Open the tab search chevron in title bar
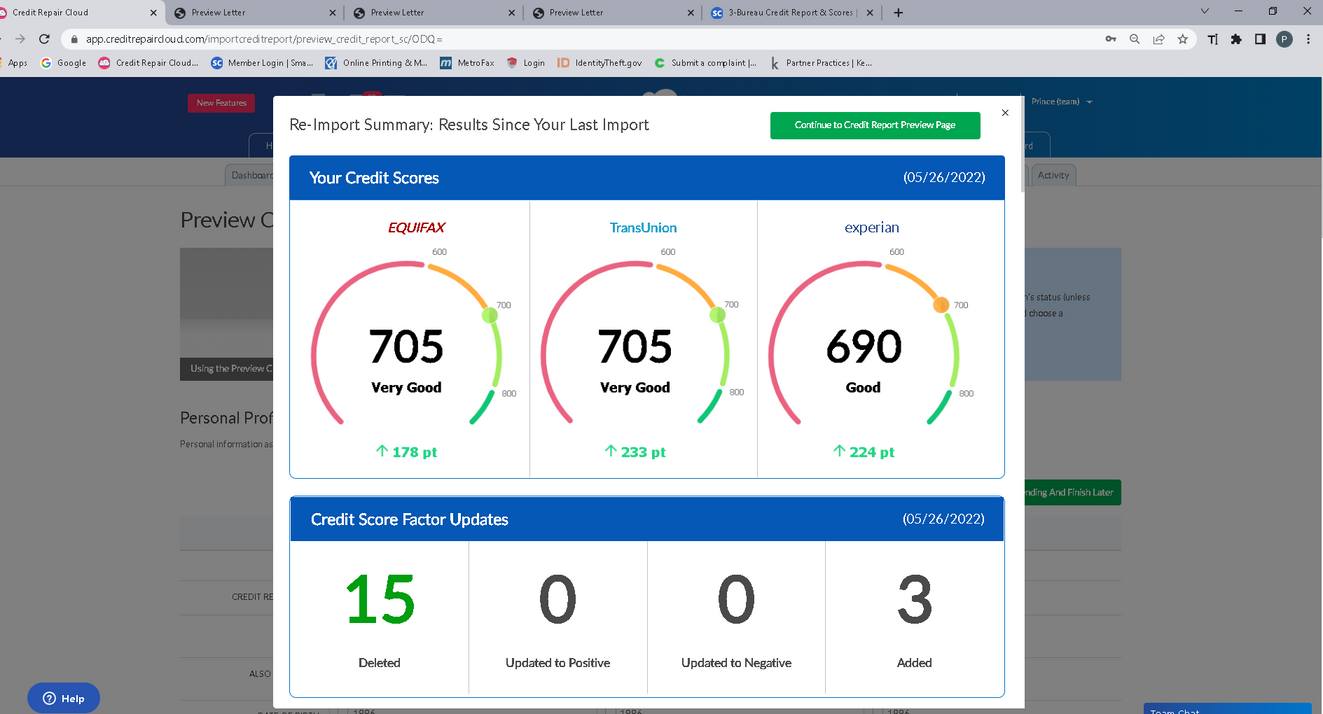Viewport: 1323px width, 714px height. point(1205,12)
